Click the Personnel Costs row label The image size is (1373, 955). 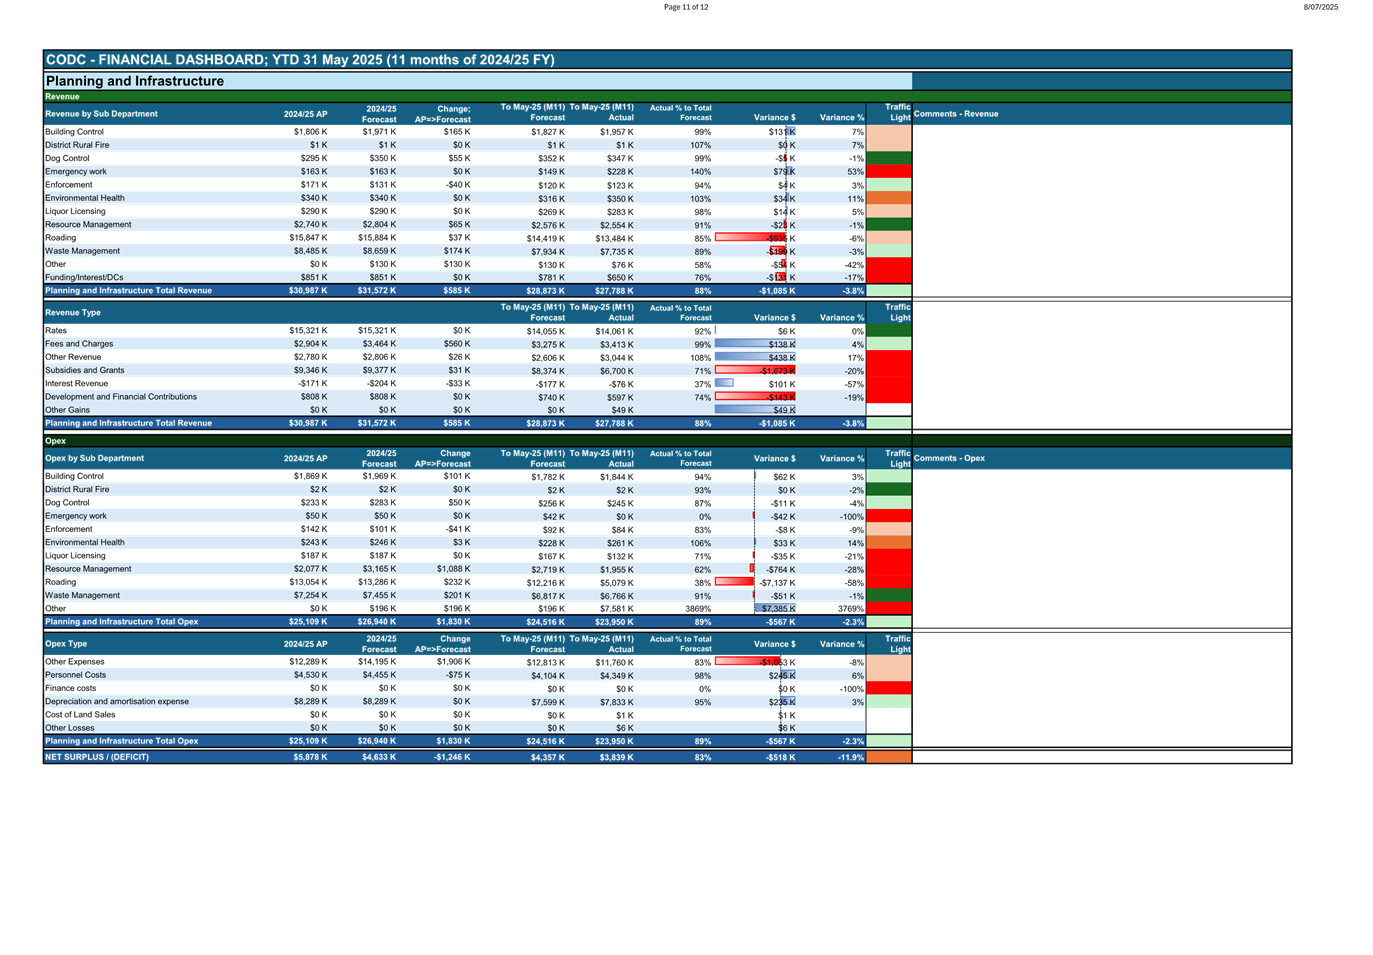(75, 675)
